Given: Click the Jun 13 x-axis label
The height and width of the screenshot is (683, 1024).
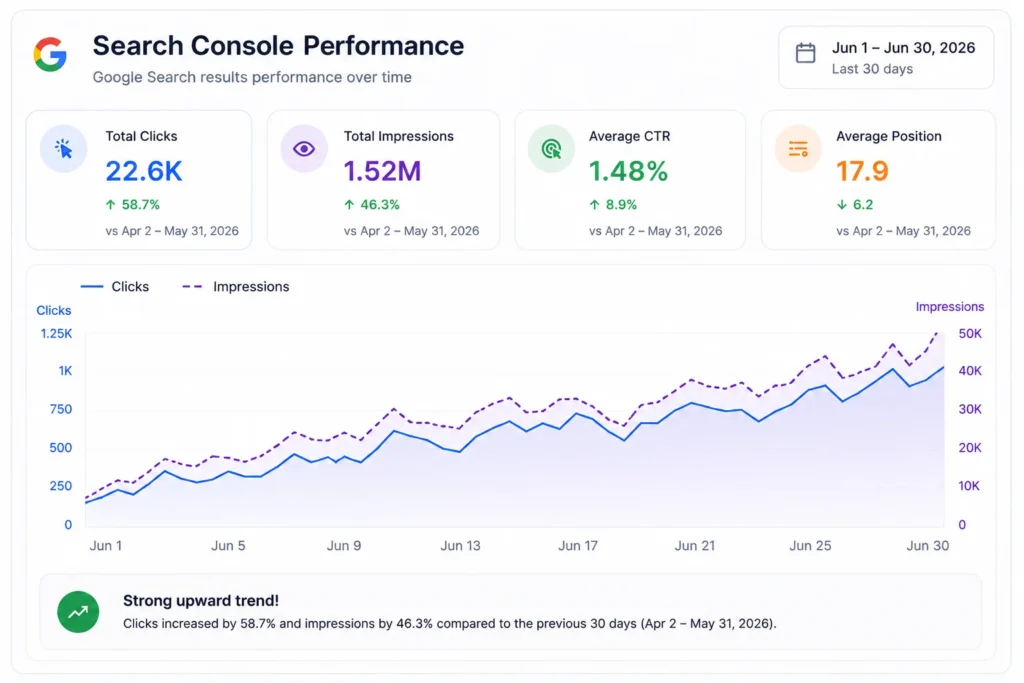Looking at the screenshot, I should pyautogui.click(x=460, y=545).
